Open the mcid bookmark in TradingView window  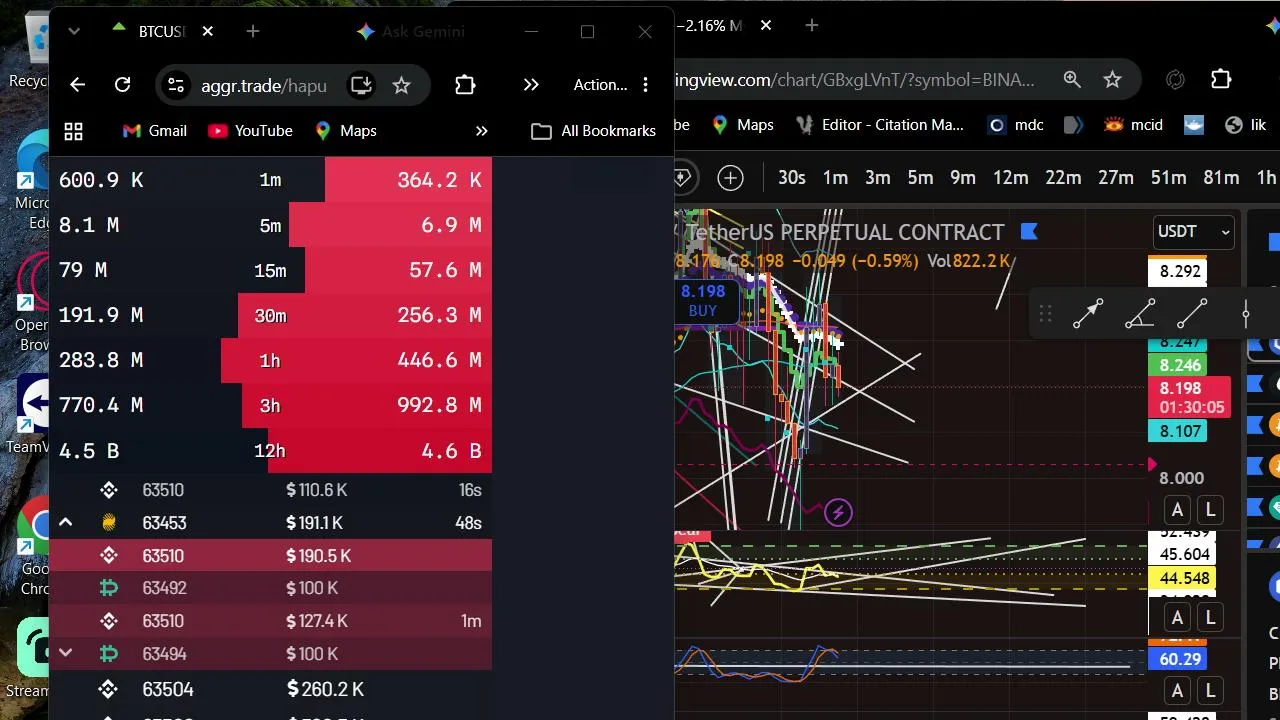[1133, 125]
